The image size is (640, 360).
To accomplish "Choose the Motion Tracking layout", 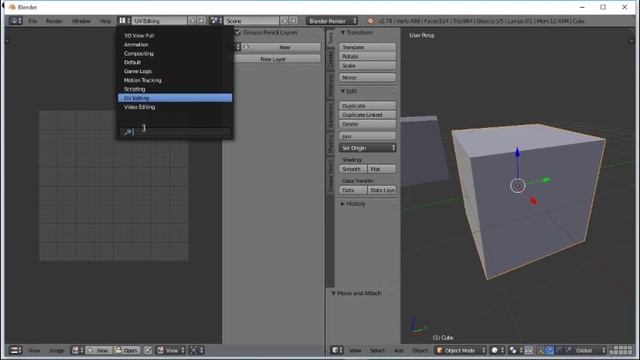I will click(x=175, y=80).
